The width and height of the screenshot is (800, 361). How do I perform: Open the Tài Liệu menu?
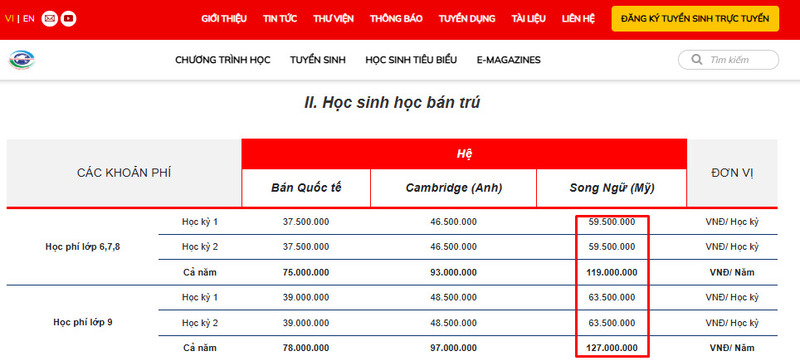point(529,19)
